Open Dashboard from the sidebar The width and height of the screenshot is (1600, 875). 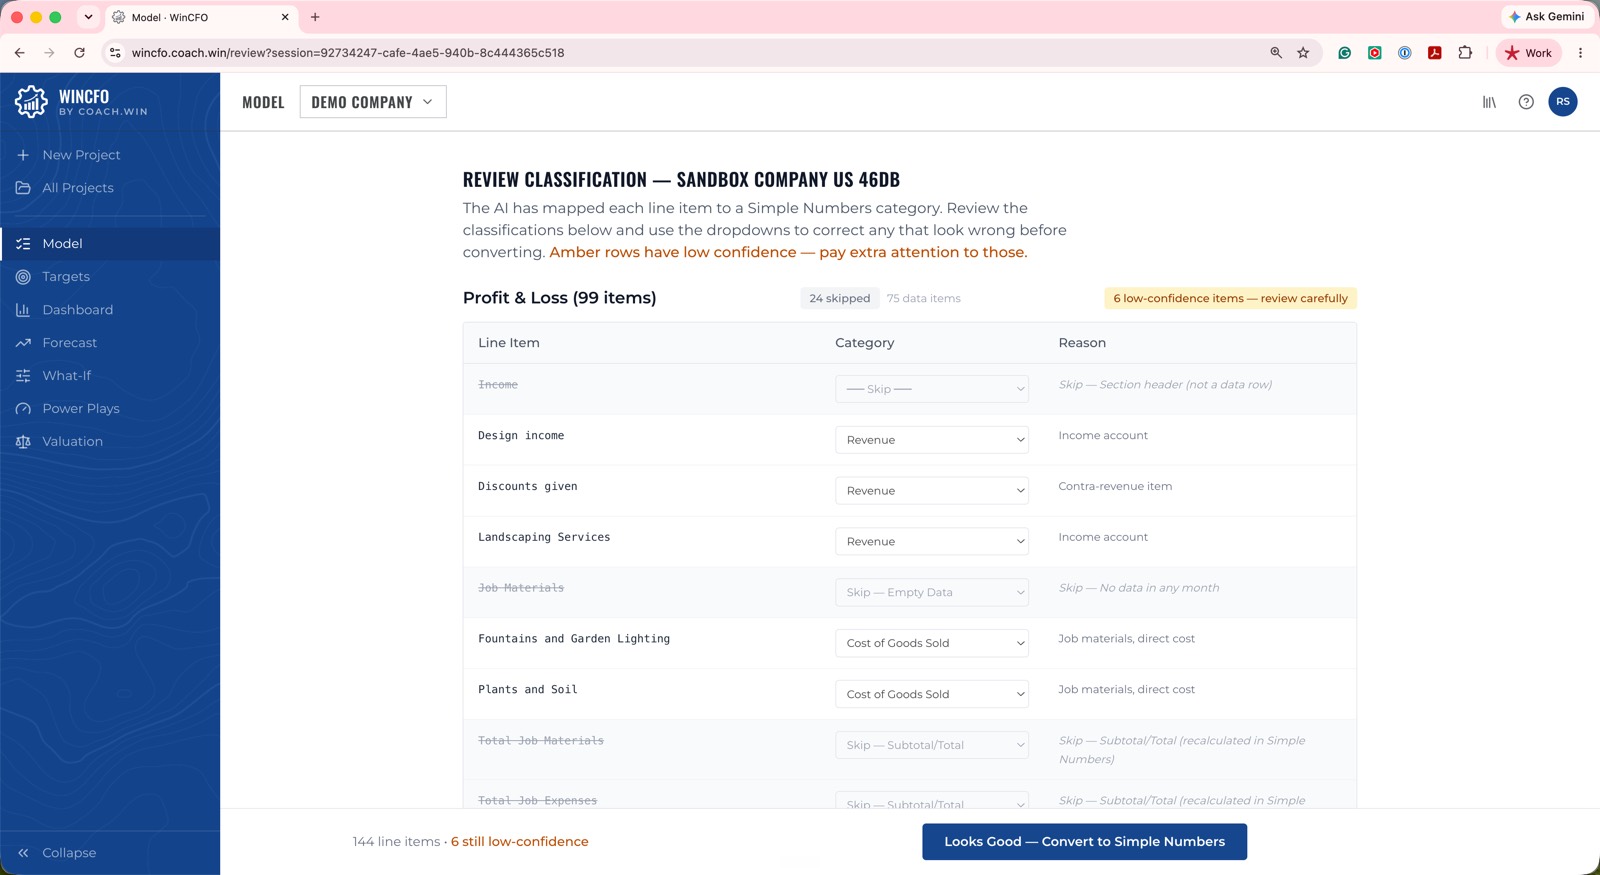tap(110, 310)
